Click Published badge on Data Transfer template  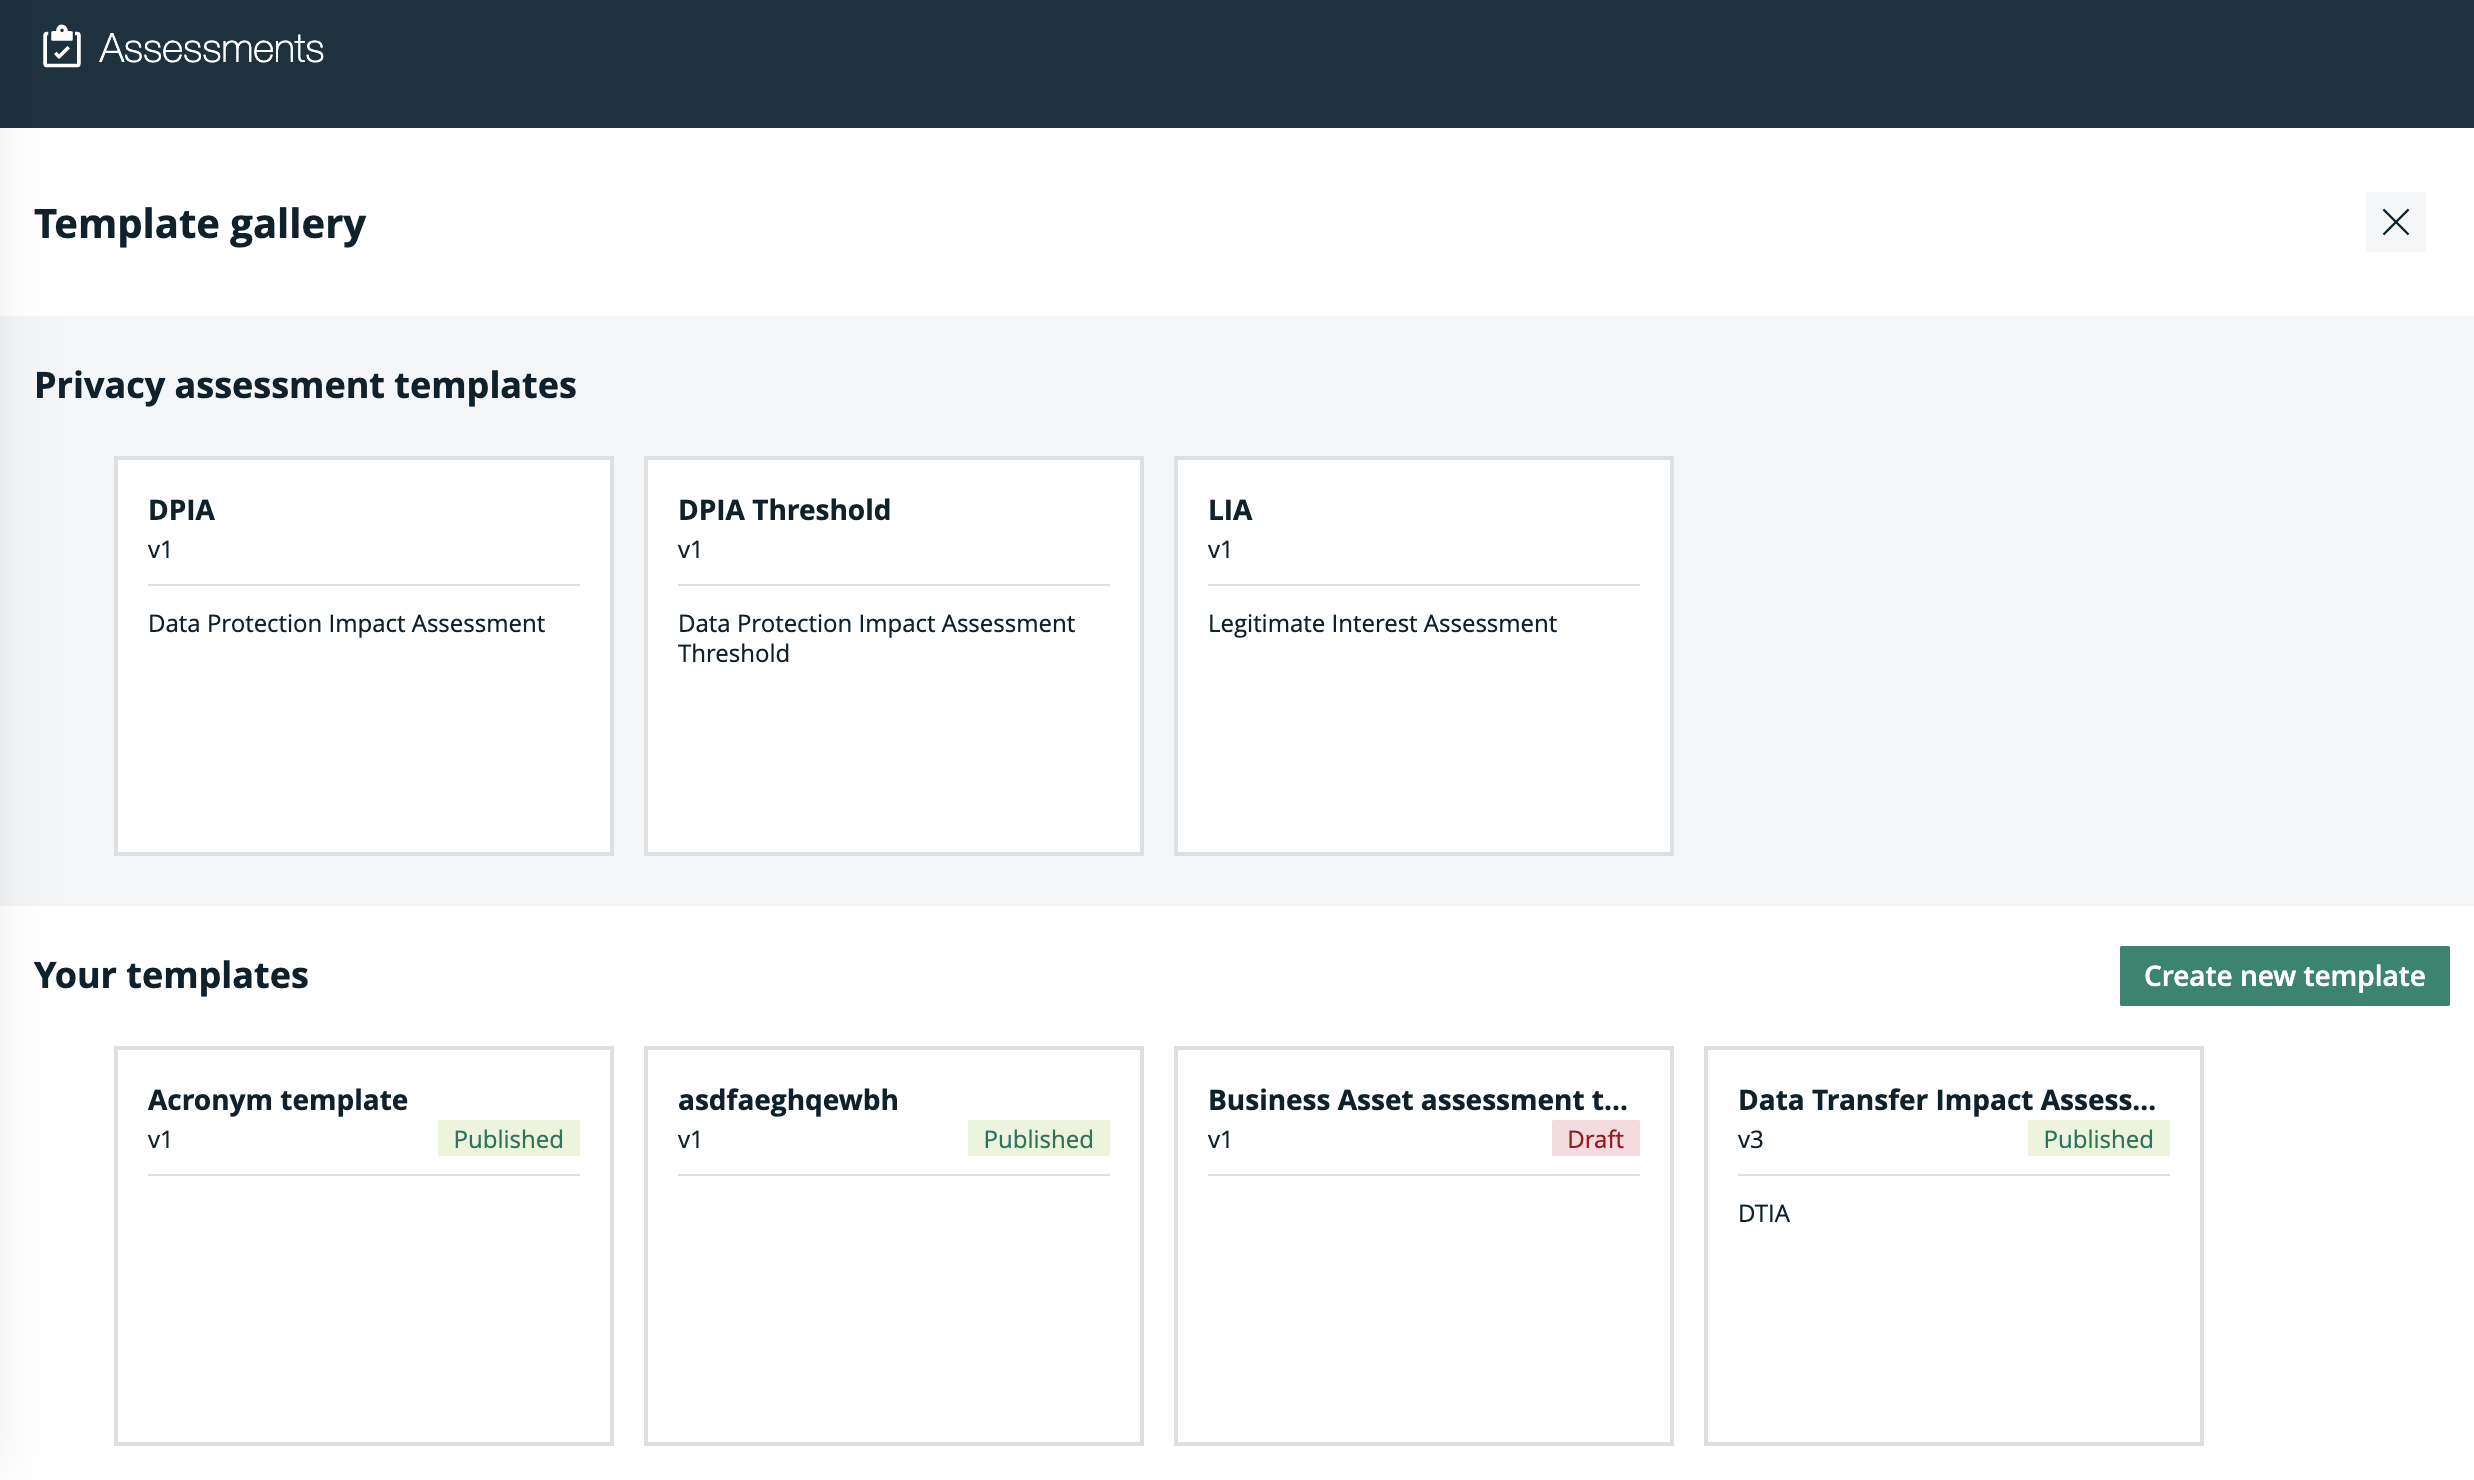coord(2097,1139)
